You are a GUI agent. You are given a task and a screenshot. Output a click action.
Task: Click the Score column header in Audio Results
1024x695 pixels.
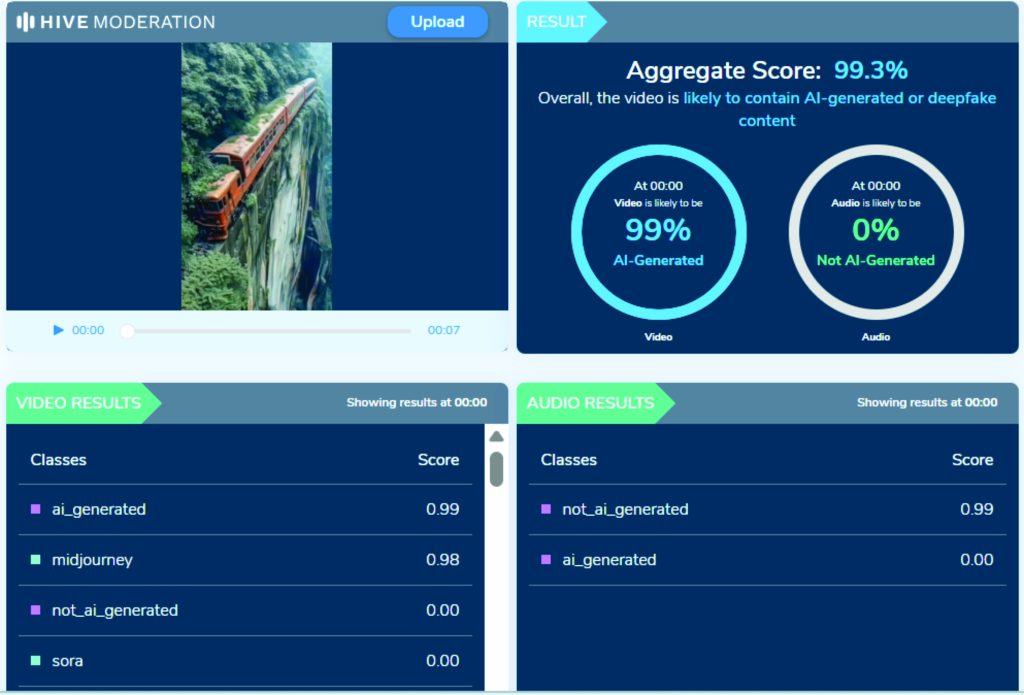(972, 460)
